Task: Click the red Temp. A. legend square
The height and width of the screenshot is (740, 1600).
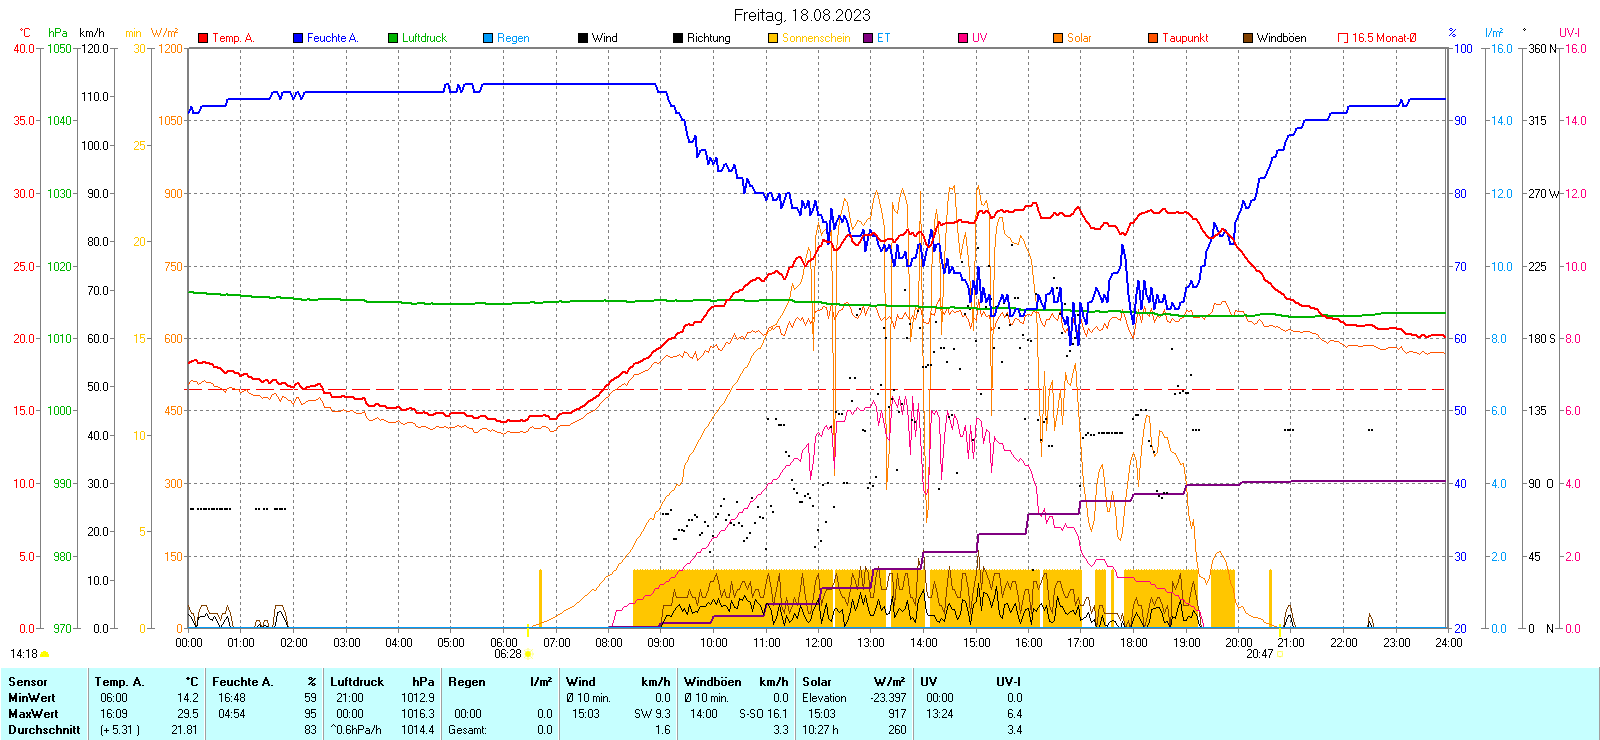Action: (x=203, y=38)
